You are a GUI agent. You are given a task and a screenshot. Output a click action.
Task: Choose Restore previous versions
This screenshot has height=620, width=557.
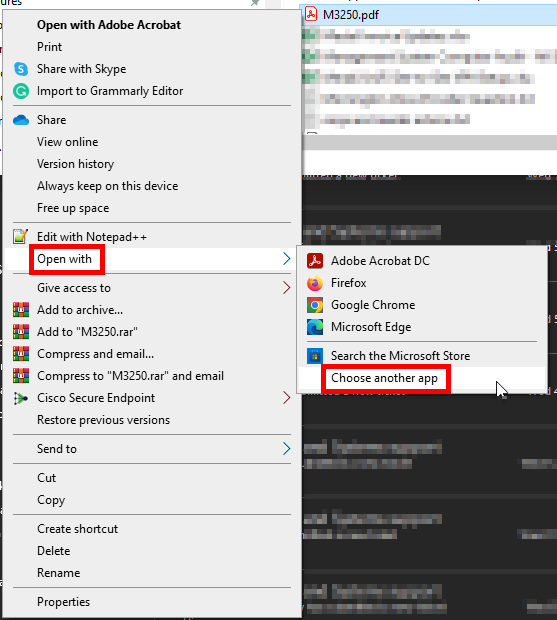pos(153,420)
